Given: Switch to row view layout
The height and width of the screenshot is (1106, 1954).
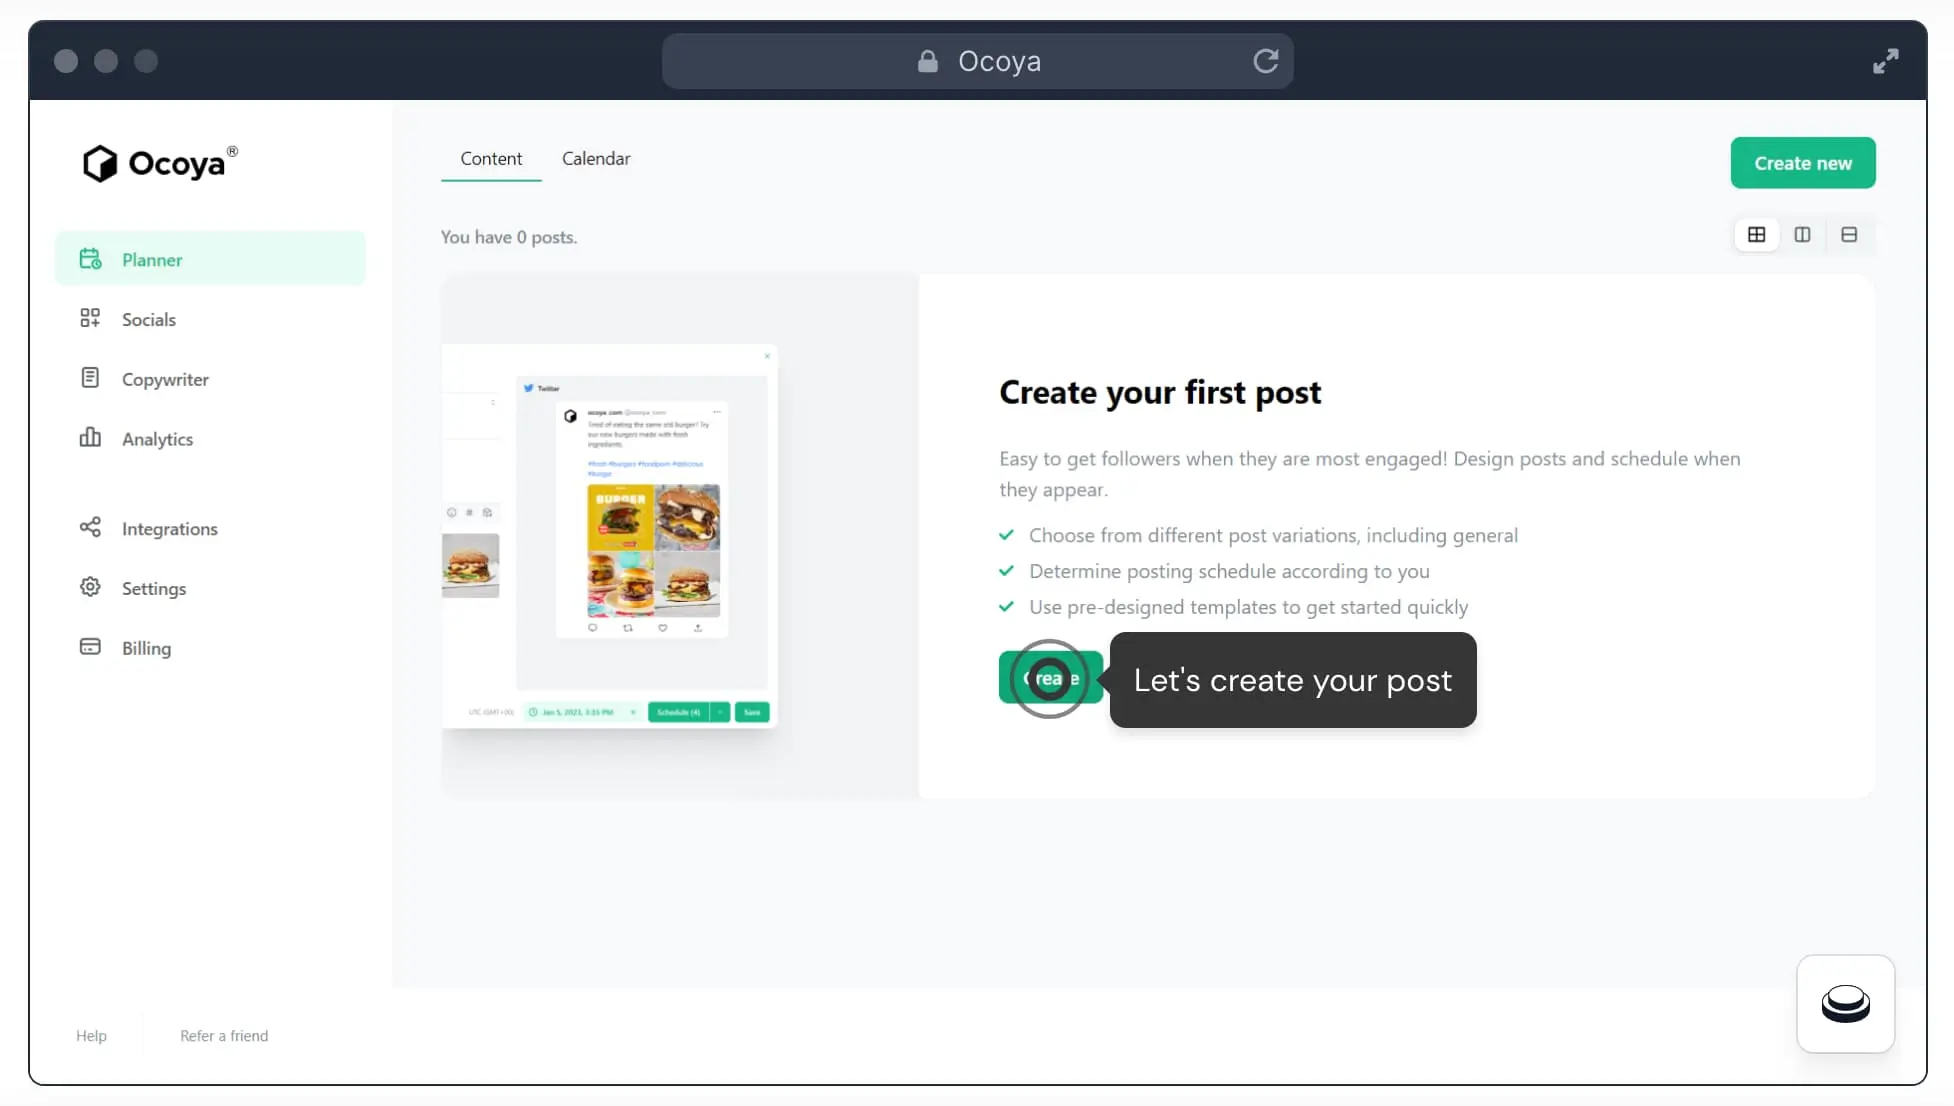Looking at the screenshot, I should click(1849, 234).
